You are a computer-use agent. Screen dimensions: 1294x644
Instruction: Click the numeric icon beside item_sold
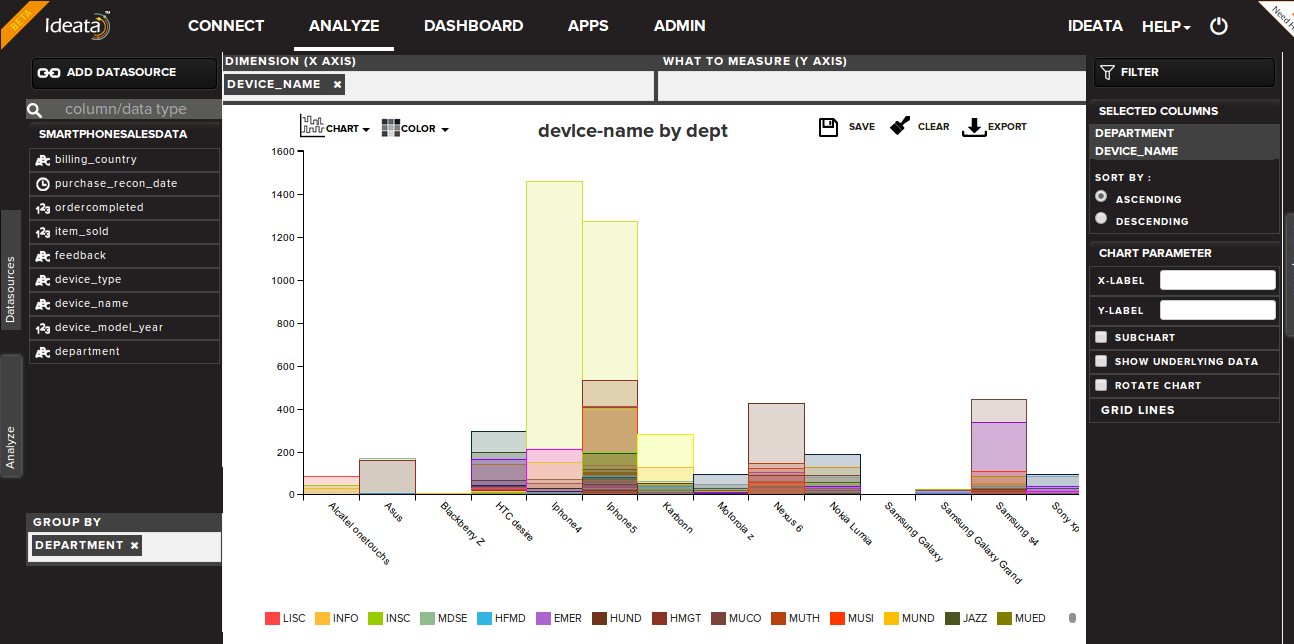point(42,232)
